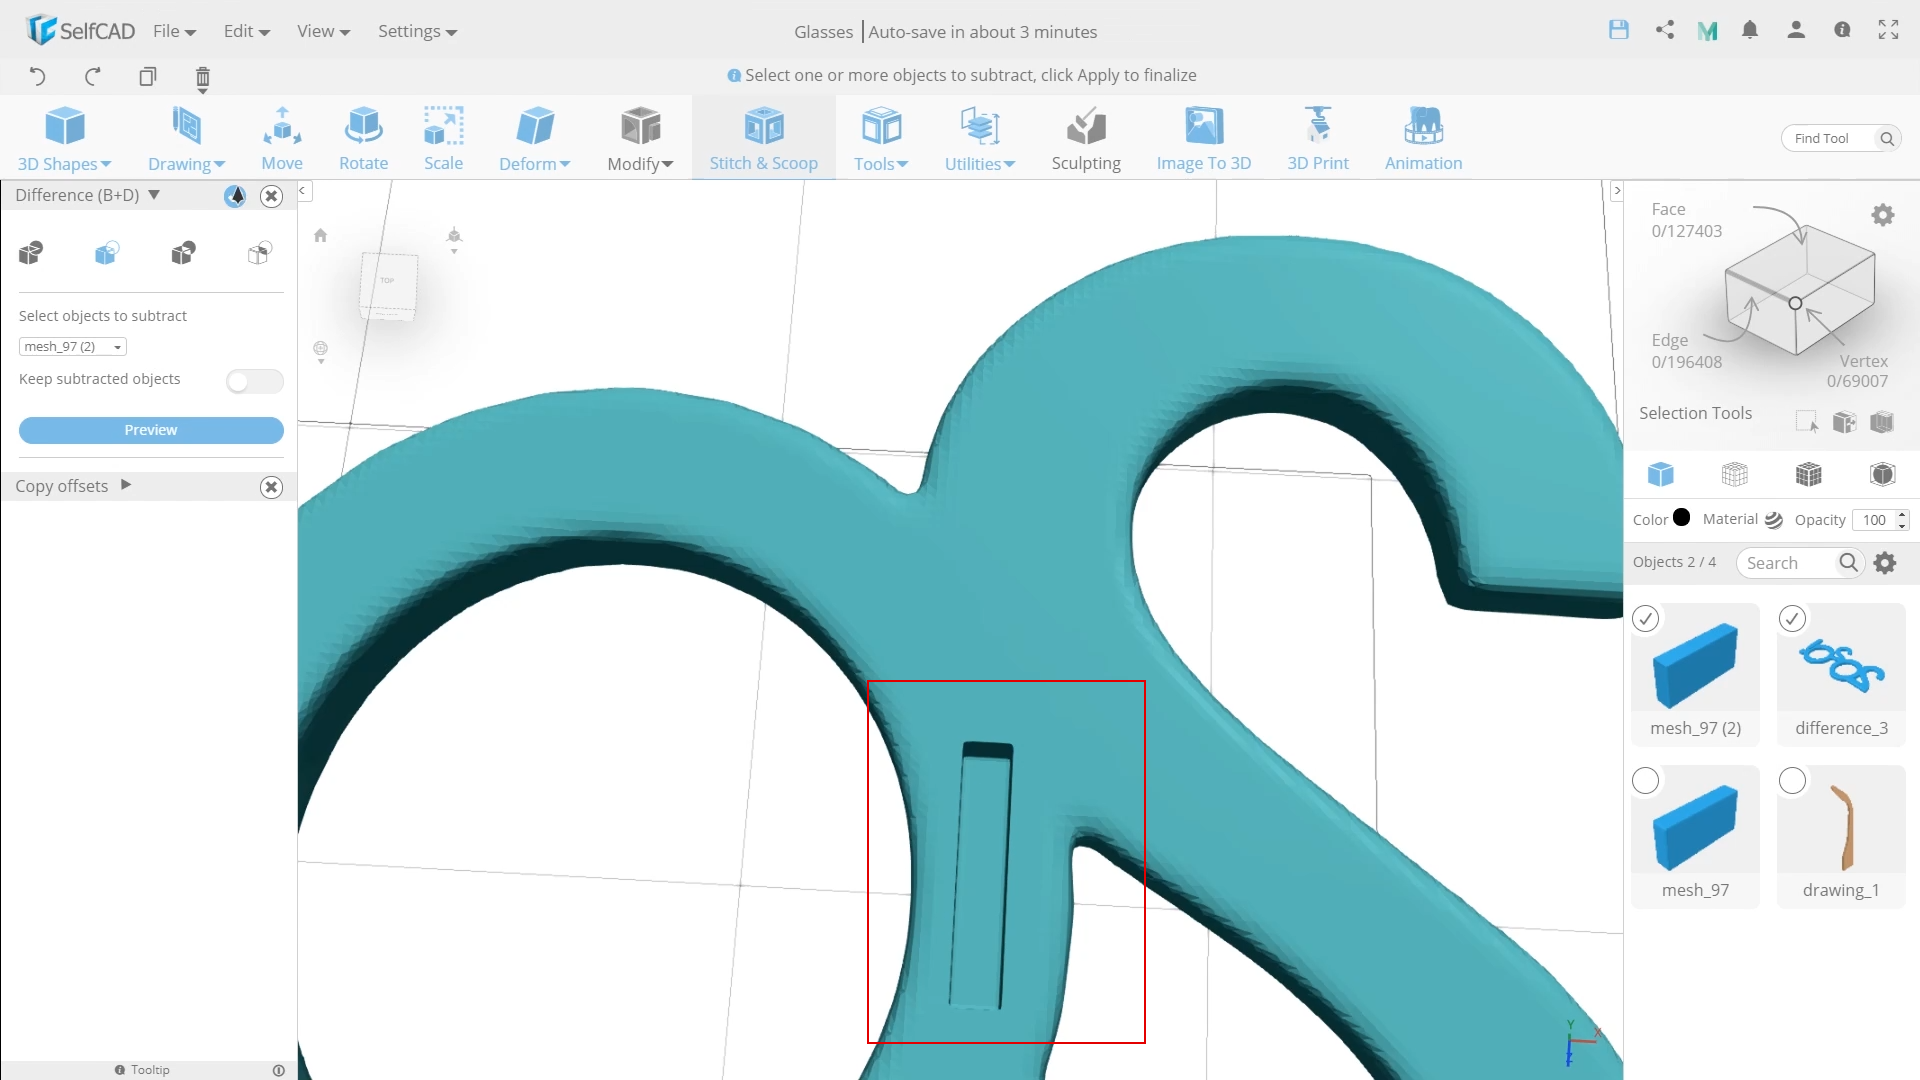Toggle Keep subtracted objects switch
1920x1080 pixels.
(x=254, y=381)
